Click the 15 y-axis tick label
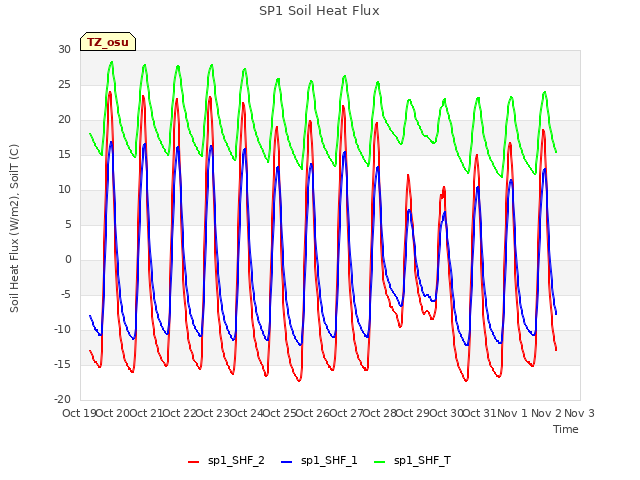 (x=64, y=155)
